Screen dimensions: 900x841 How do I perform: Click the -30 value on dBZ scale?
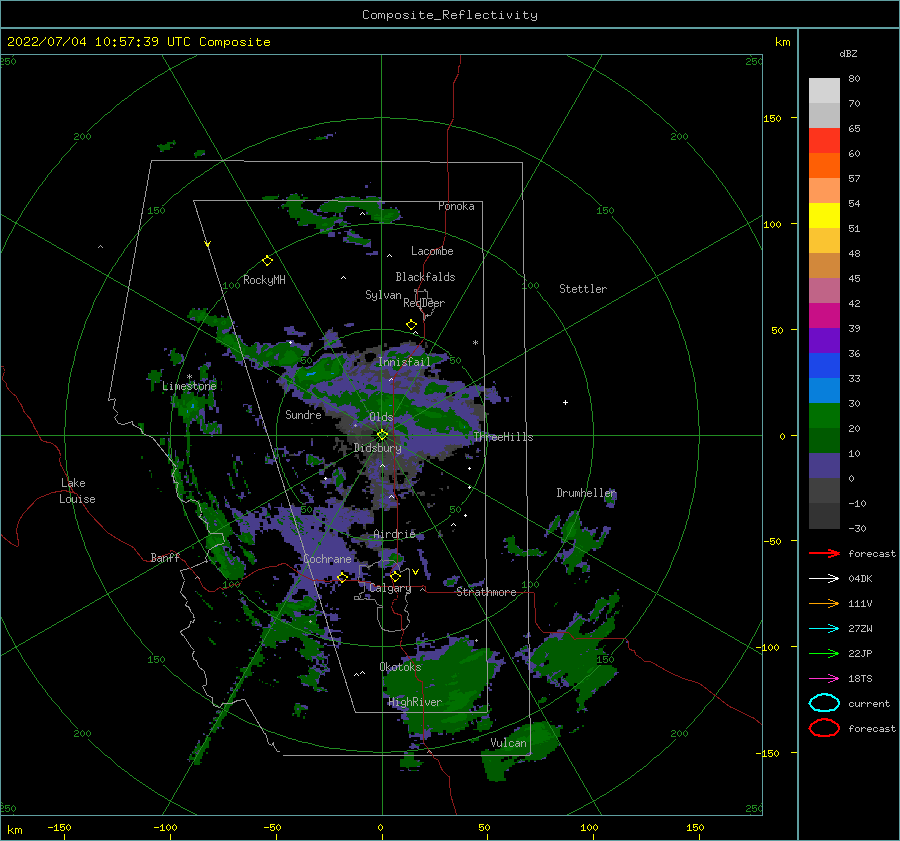pos(857,528)
